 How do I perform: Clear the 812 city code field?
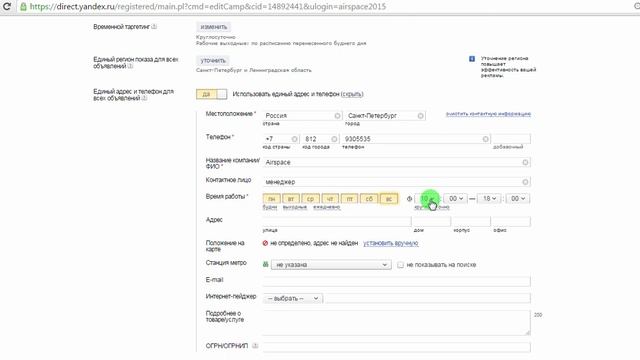pos(334,139)
